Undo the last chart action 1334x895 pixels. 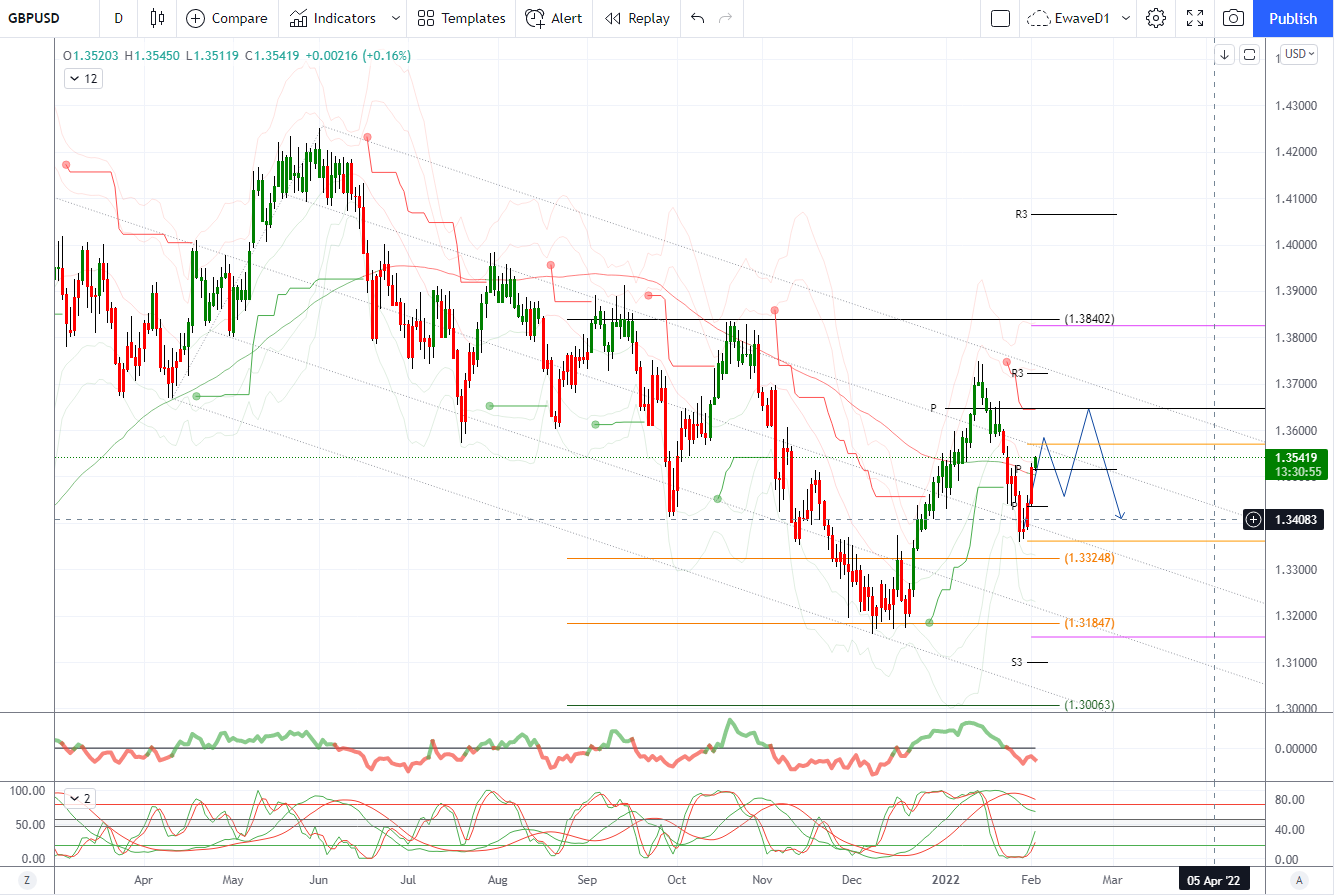pyautogui.click(x=697, y=18)
